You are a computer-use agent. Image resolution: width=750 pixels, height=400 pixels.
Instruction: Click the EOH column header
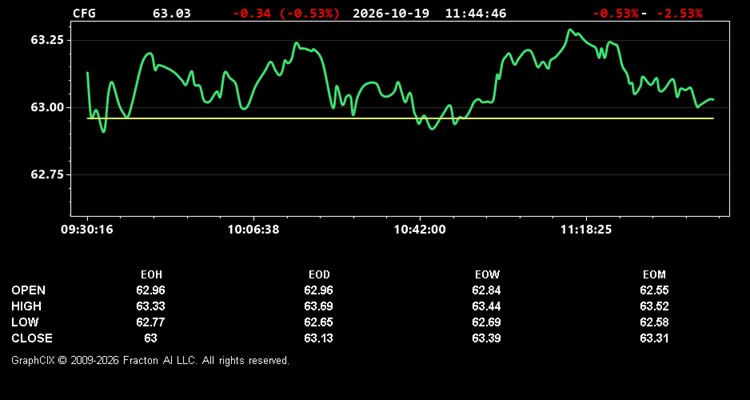click(x=151, y=275)
